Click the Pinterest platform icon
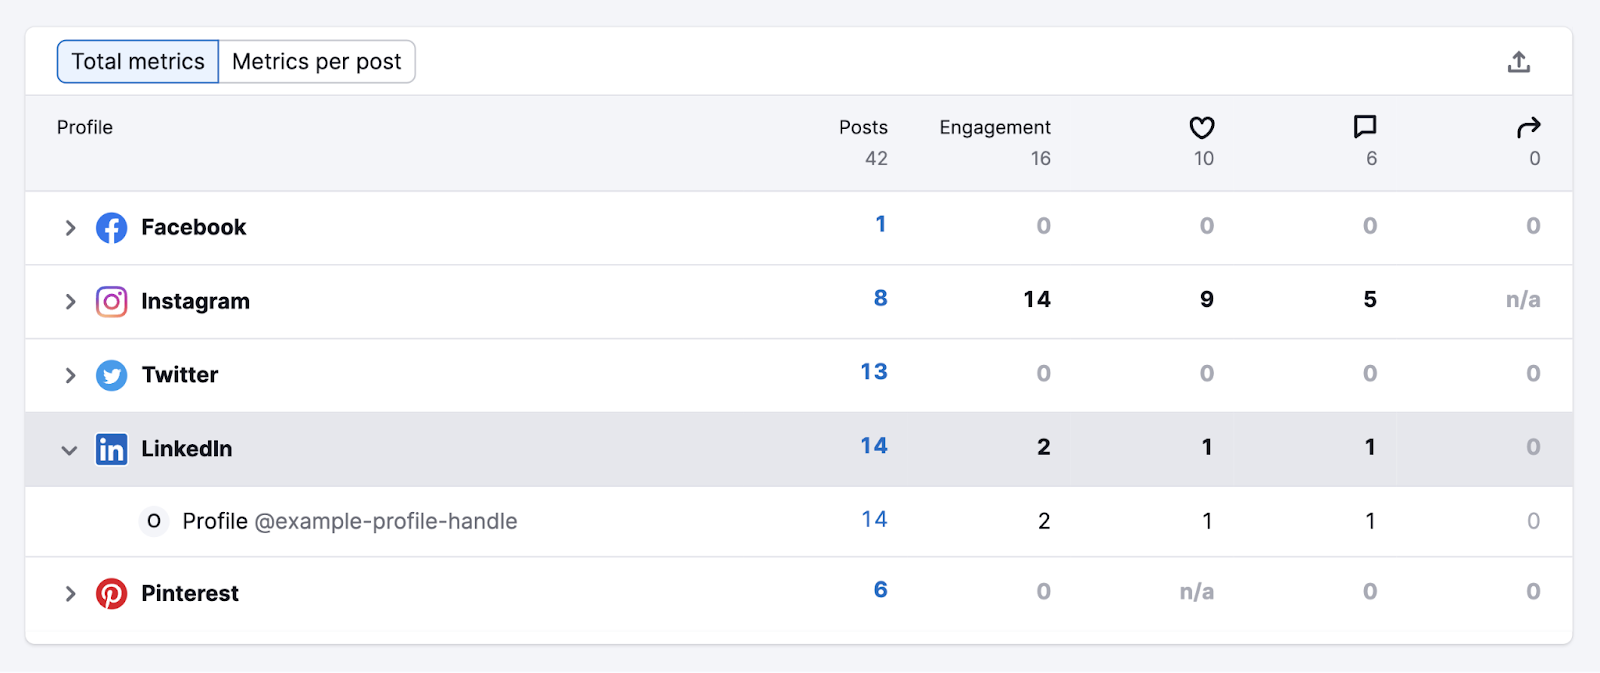Viewport: 1600px width, 673px height. [x=112, y=593]
